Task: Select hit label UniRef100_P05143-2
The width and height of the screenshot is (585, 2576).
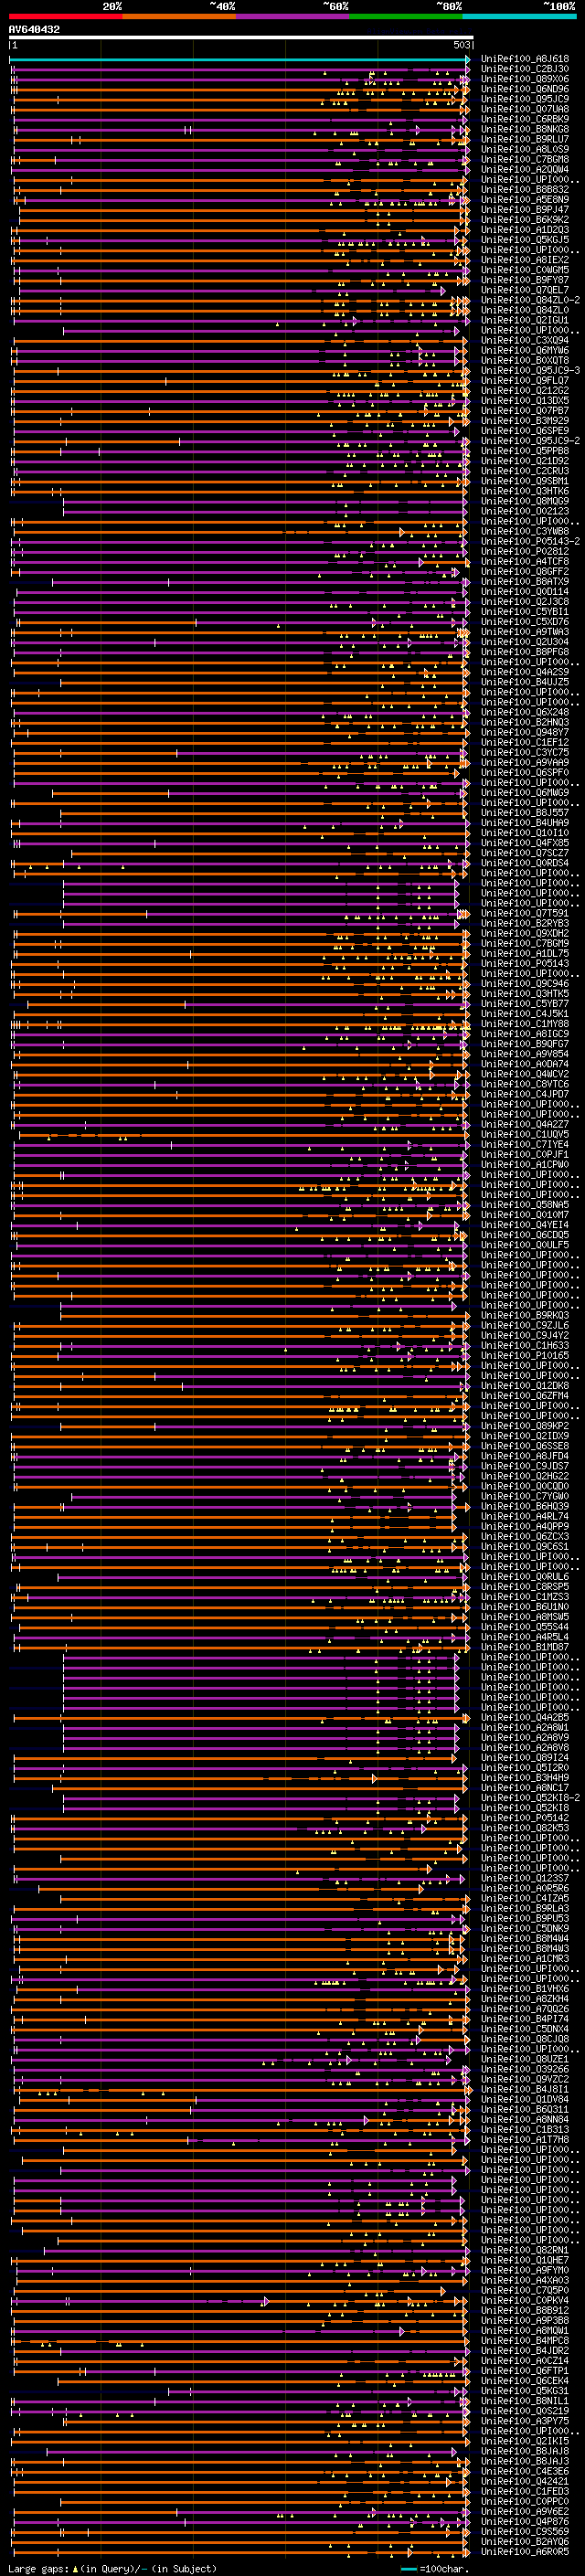Action: (x=530, y=541)
